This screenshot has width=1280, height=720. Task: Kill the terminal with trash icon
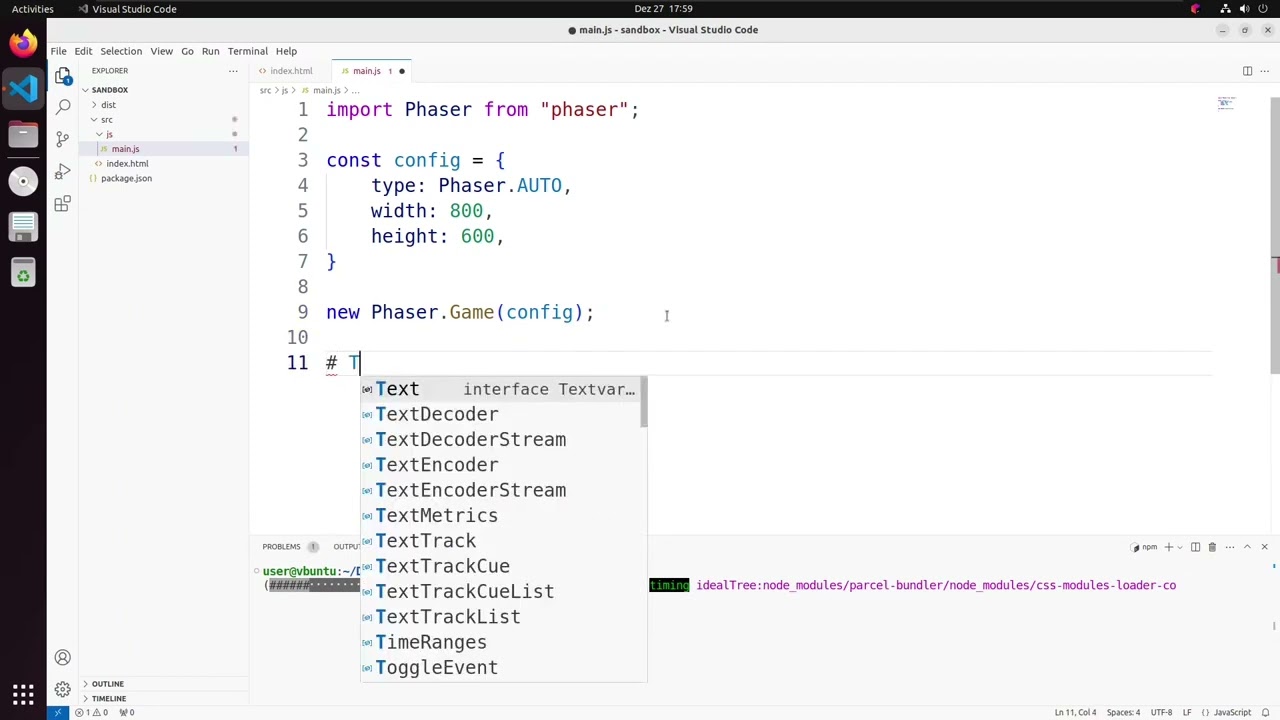[1212, 547]
